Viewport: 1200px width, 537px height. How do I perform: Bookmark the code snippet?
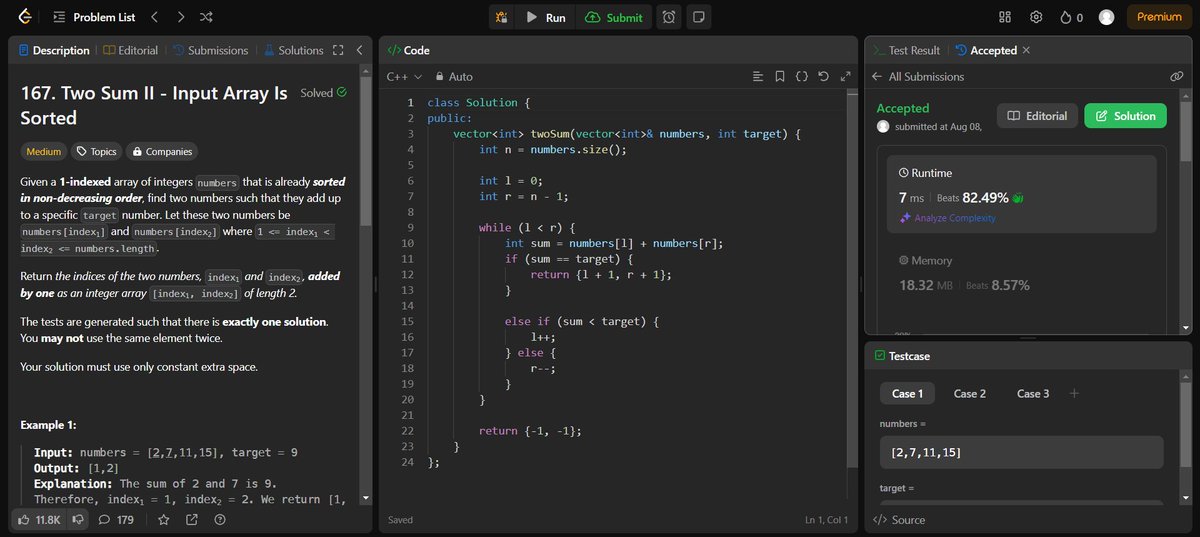coord(779,76)
